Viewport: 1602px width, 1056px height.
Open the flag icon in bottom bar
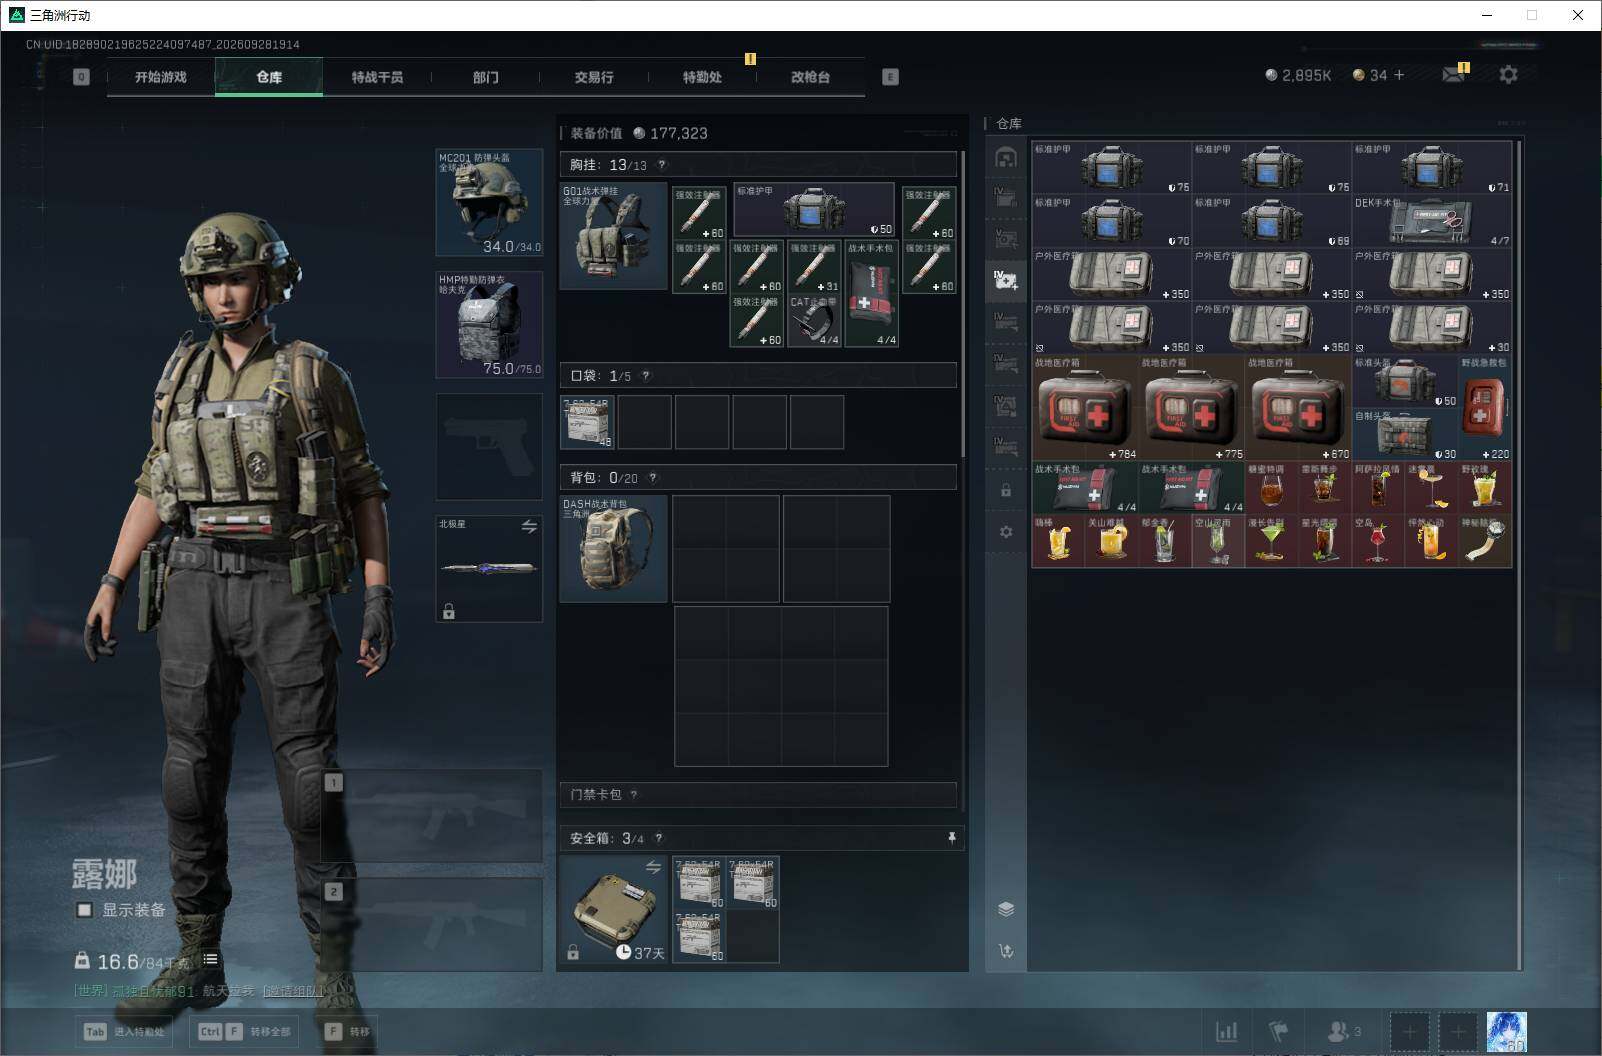click(x=1278, y=1031)
